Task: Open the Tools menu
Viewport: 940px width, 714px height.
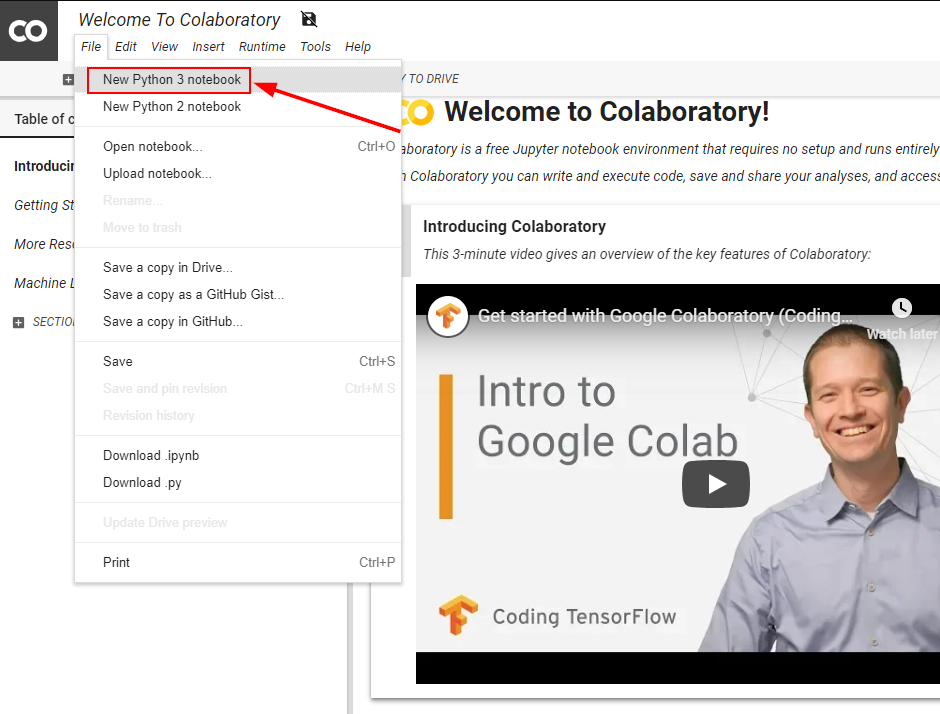Action: coord(315,47)
